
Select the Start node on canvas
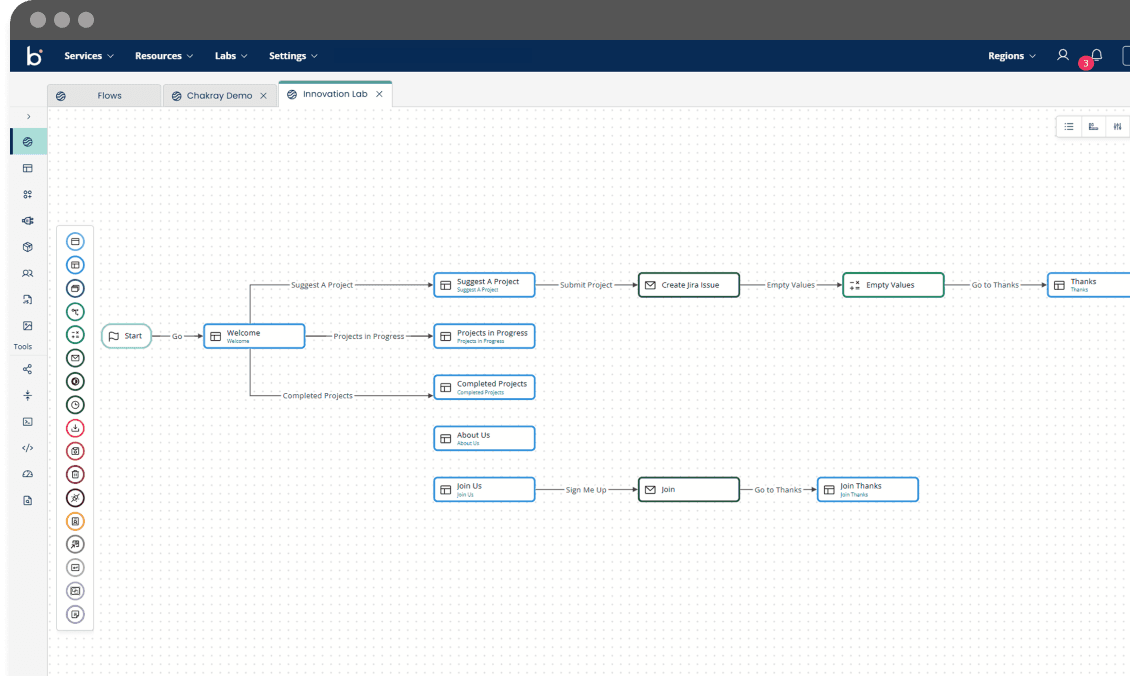click(126, 336)
